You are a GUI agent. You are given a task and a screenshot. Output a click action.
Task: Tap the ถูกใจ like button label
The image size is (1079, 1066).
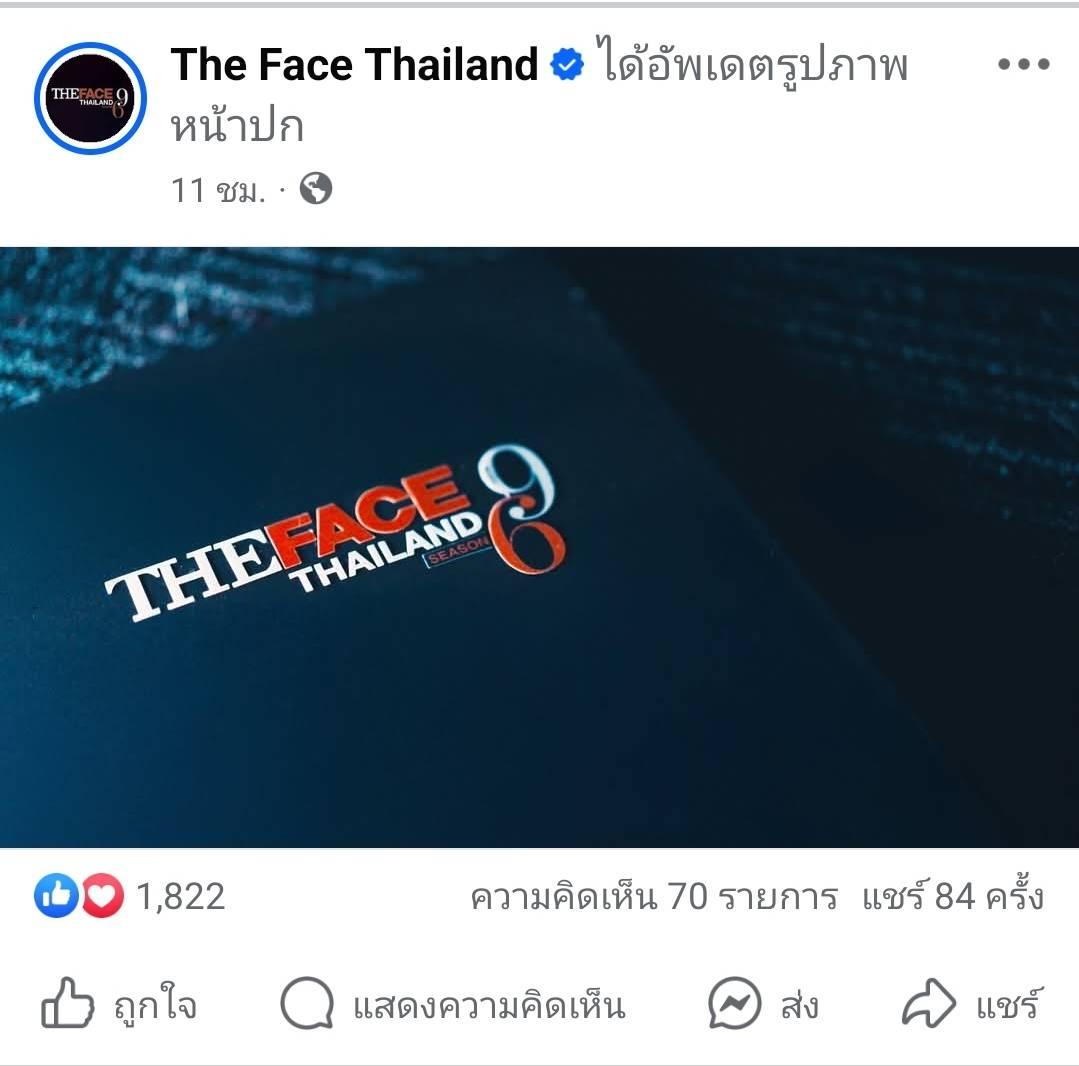click(156, 1004)
